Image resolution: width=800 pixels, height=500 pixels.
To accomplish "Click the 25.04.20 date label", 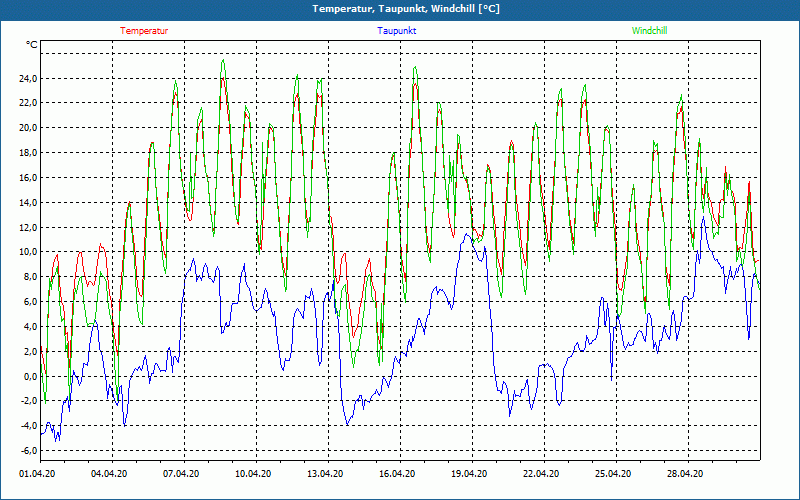I will click(613, 474).
